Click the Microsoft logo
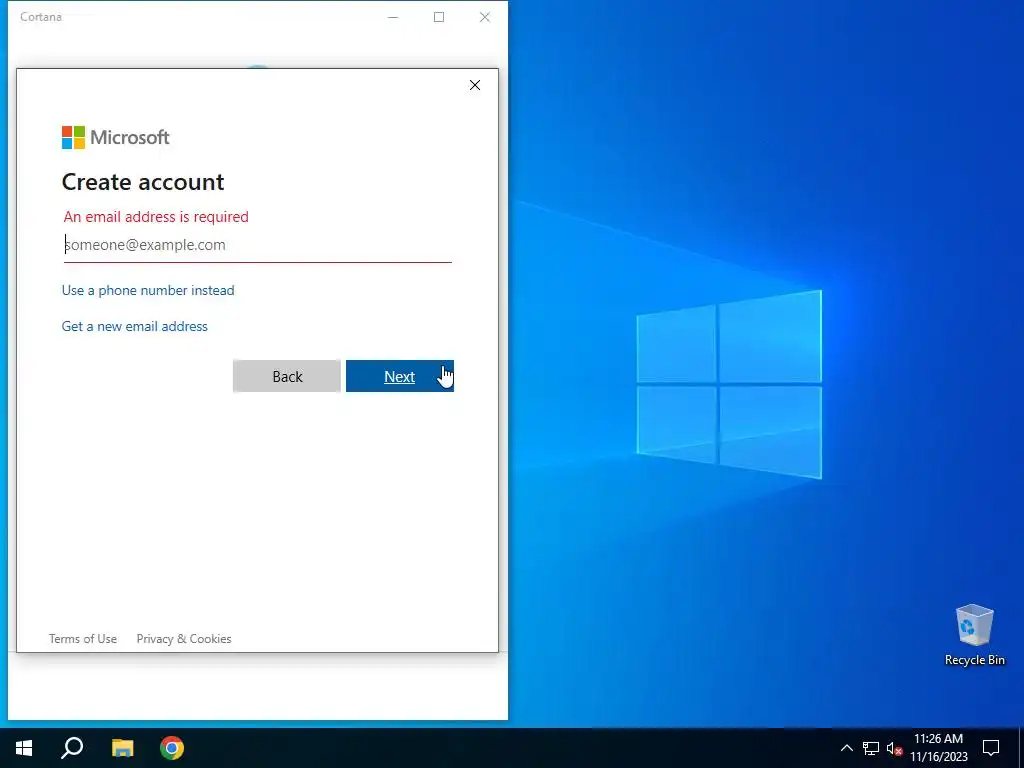The image size is (1024, 768). pyautogui.click(x=116, y=137)
